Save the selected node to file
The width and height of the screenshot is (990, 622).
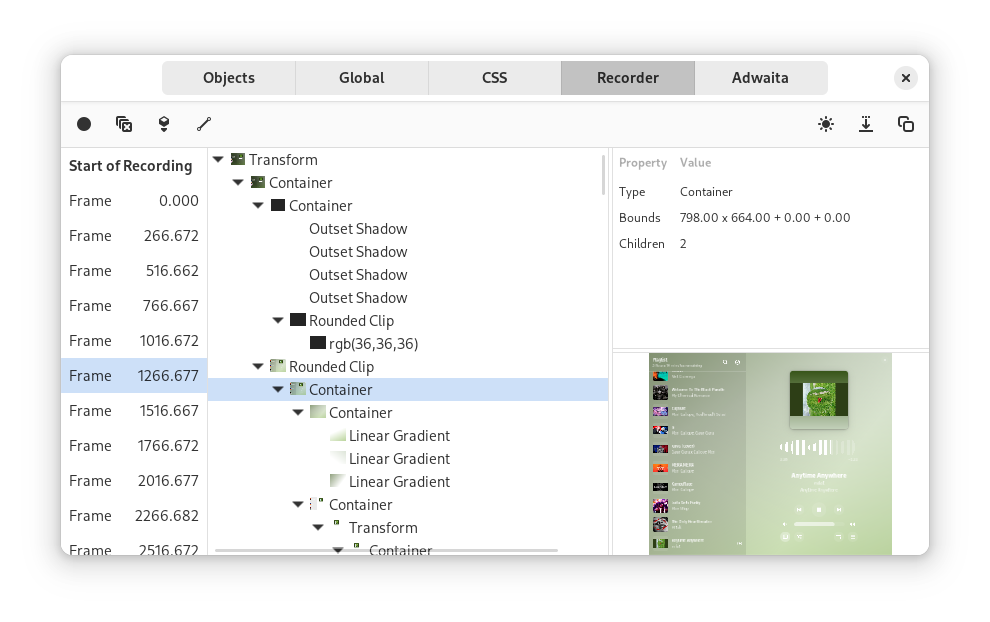(x=866, y=124)
